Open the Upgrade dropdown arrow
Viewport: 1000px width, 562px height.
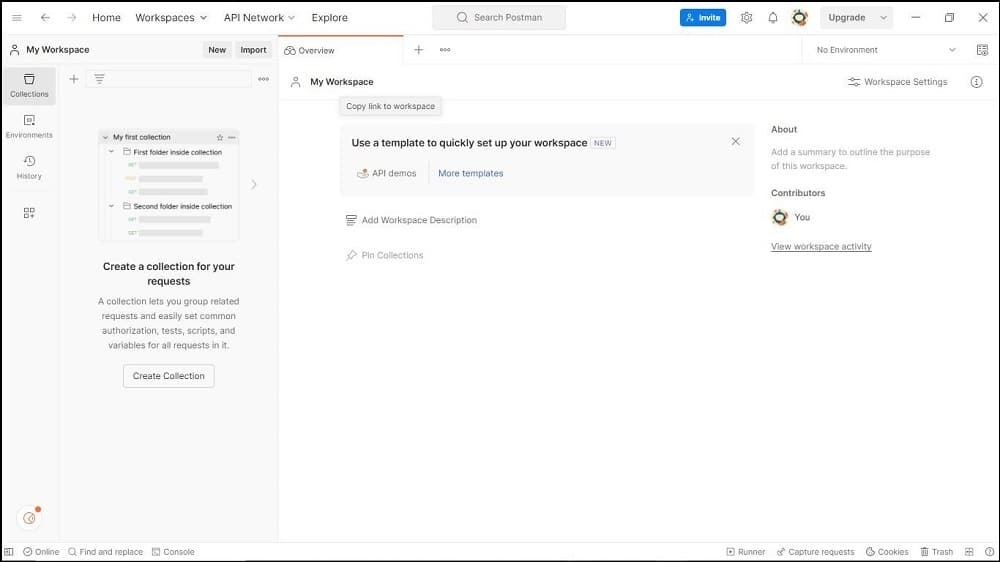click(883, 18)
